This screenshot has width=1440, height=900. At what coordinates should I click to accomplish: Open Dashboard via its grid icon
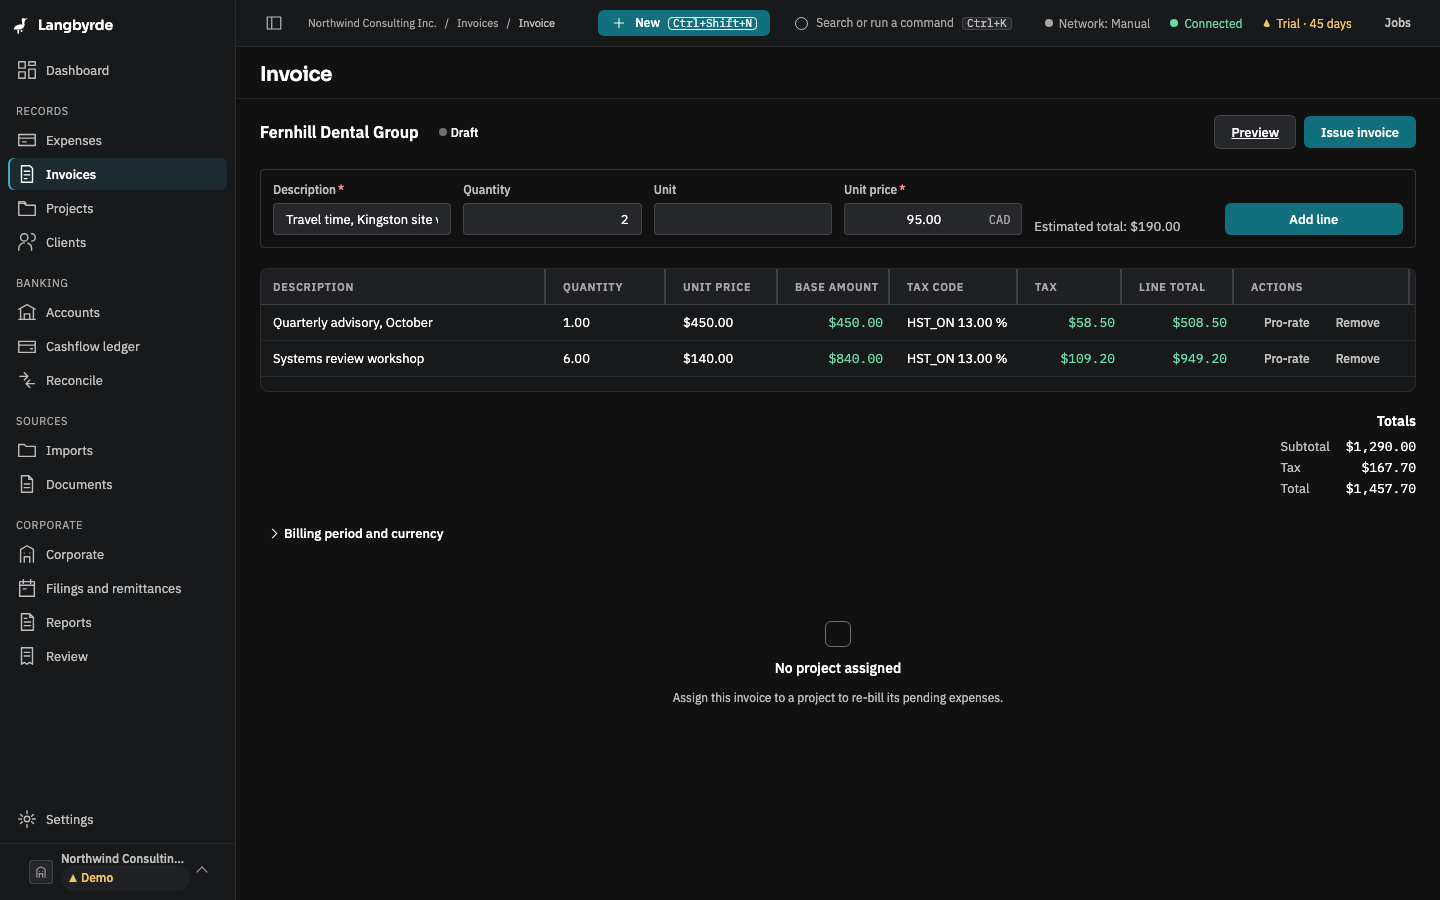click(x=27, y=70)
